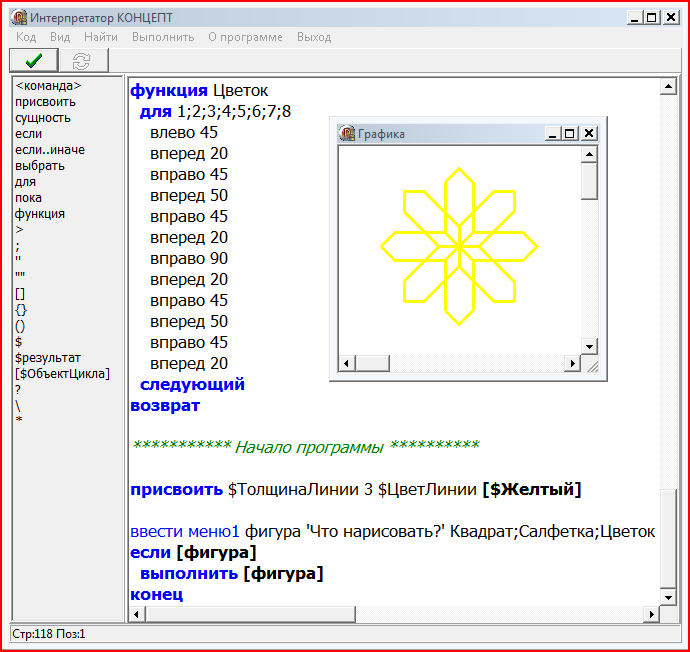Click the Графика window horizontal scroll left arrow
690x652 pixels.
pos(347,362)
